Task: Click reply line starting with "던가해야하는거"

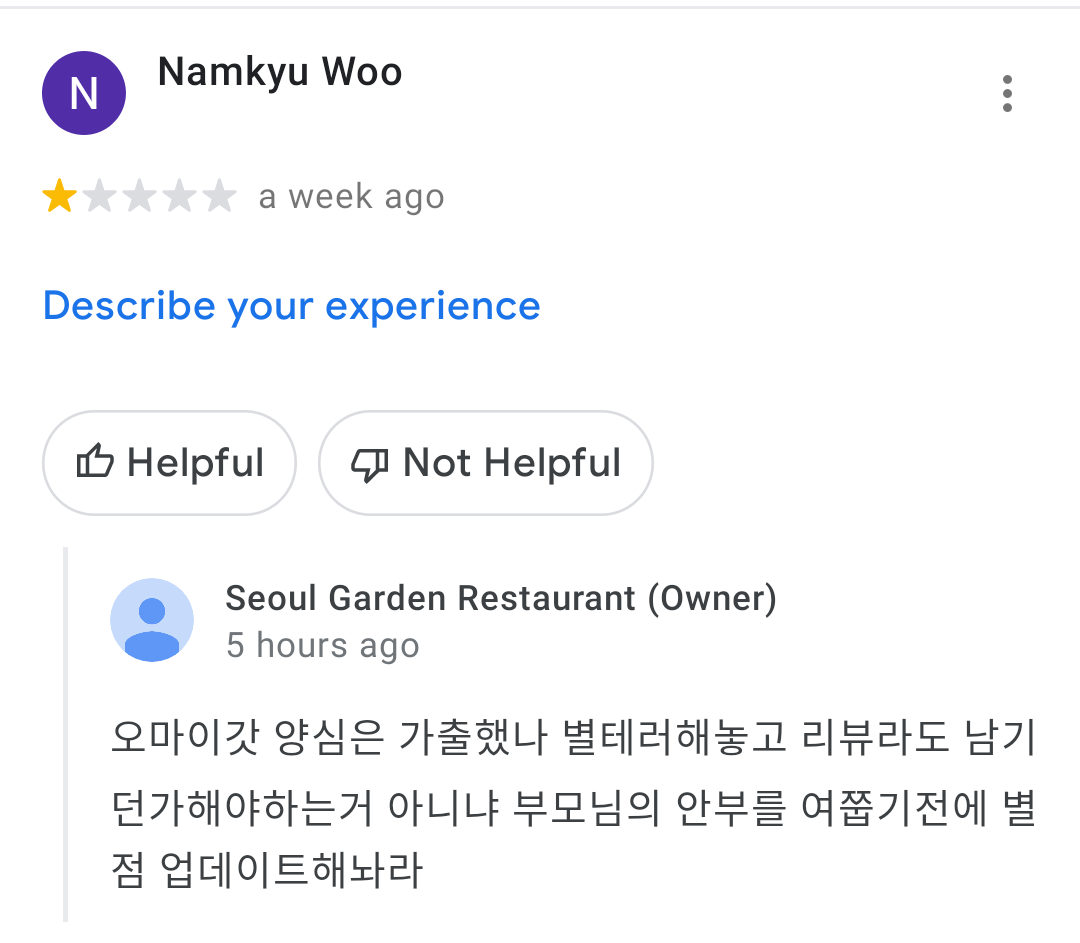Action: [x=573, y=806]
